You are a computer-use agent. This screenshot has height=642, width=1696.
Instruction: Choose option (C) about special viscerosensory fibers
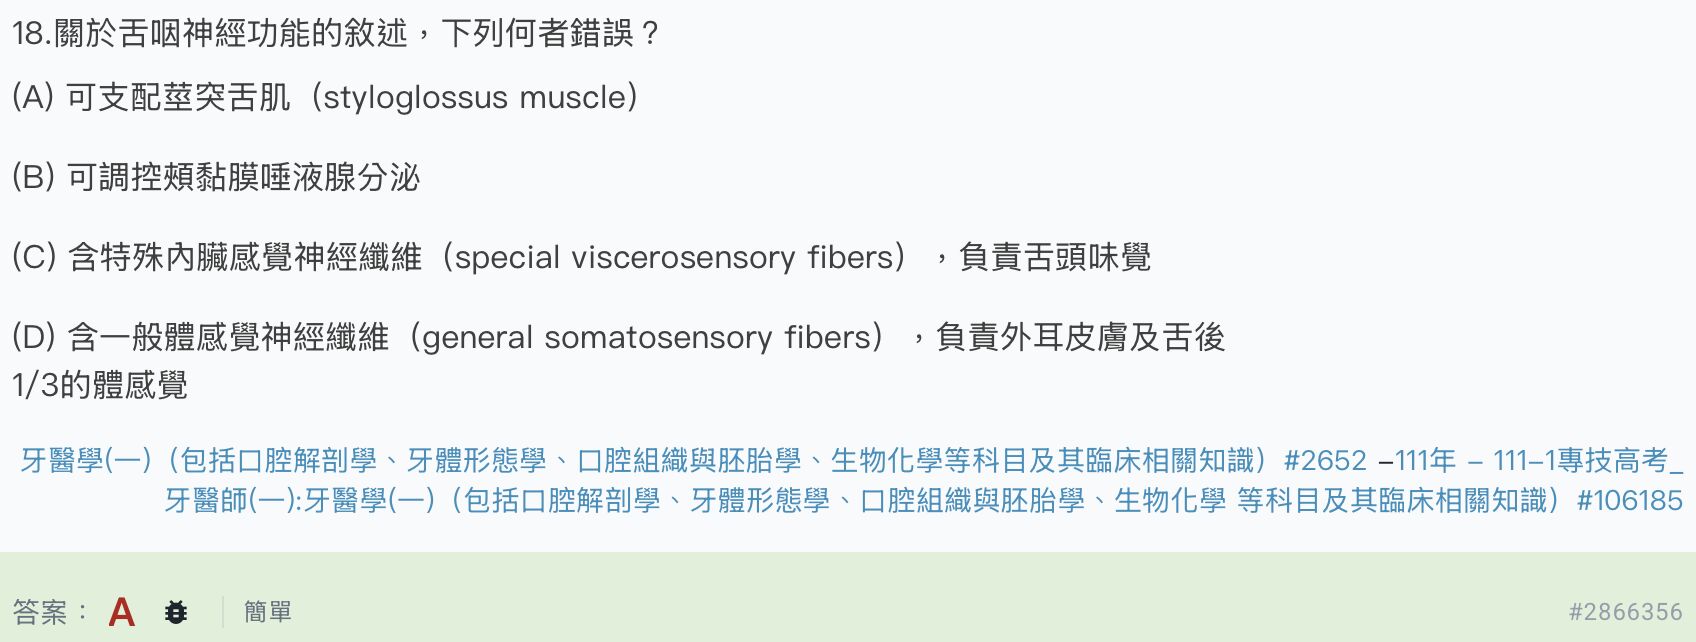(x=581, y=258)
